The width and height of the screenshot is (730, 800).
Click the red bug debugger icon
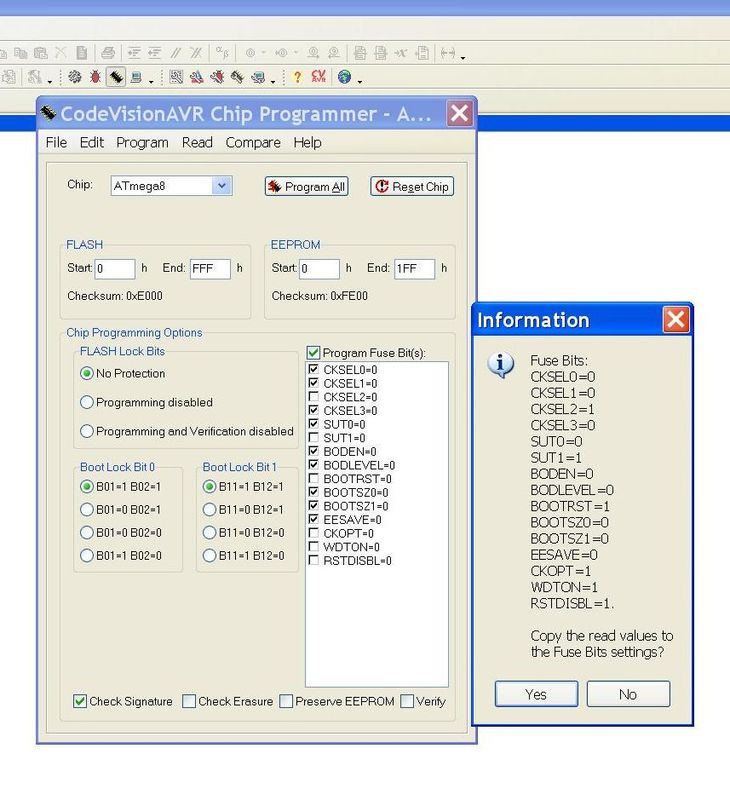[x=95, y=77]
